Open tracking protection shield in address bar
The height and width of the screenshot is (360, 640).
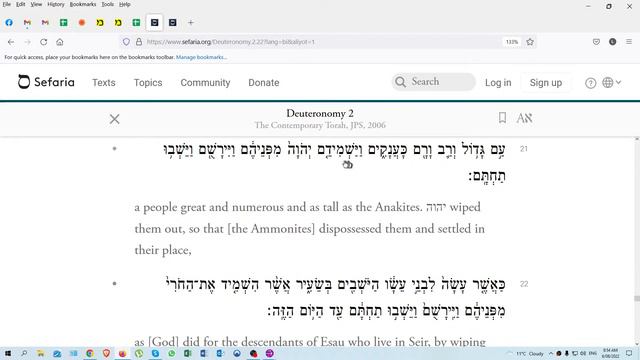tap(126, 42)
